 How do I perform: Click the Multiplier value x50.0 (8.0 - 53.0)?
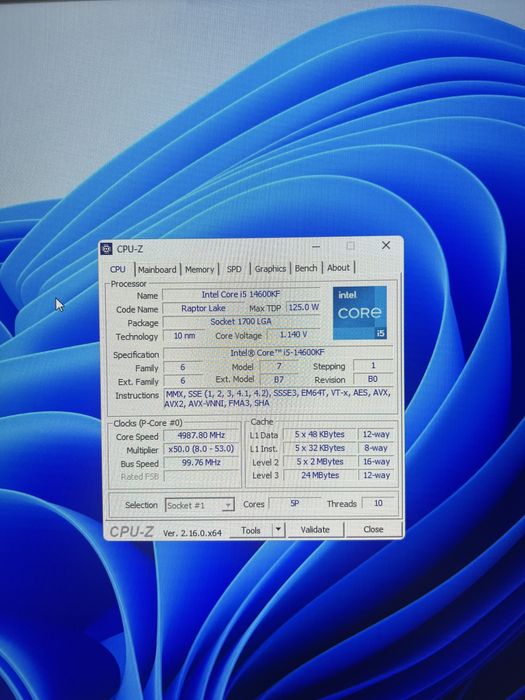pyautogui.click(x=201, y=449)
